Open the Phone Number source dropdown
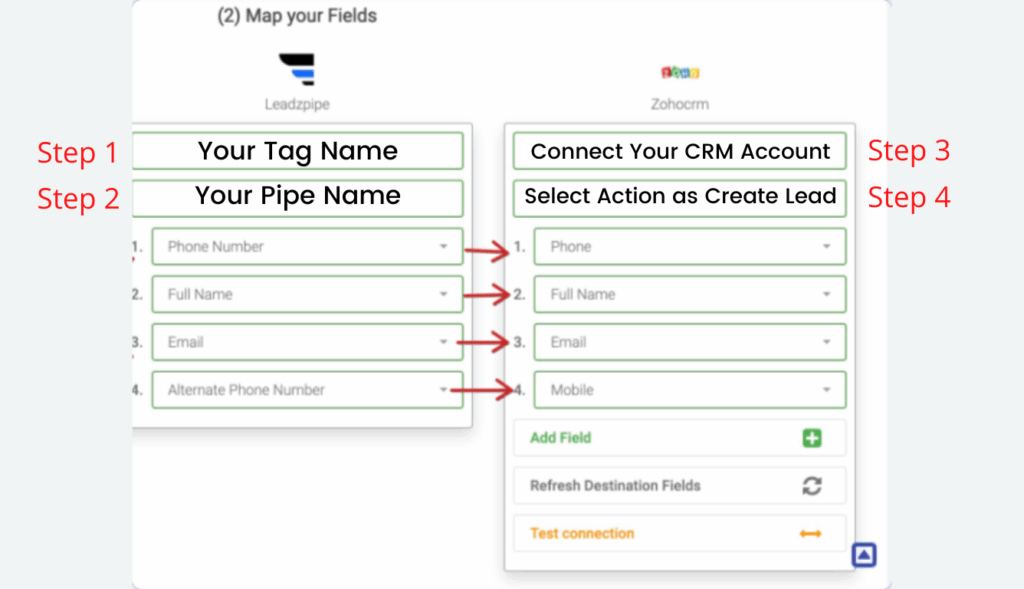 coord(307,246)
